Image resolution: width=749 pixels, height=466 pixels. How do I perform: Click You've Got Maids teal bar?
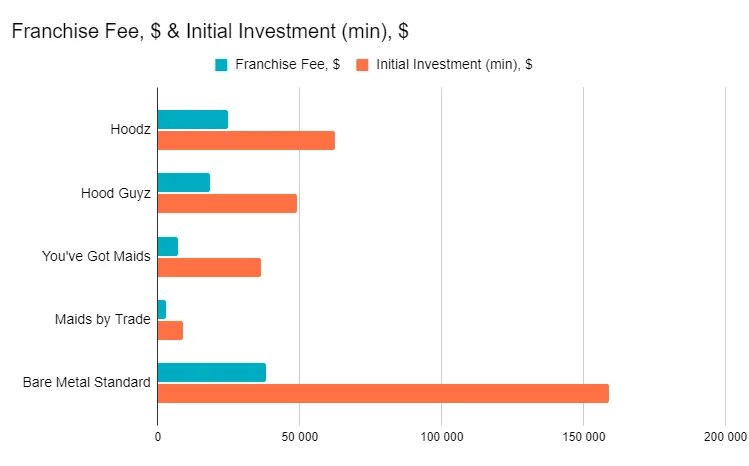click(167, 246)
